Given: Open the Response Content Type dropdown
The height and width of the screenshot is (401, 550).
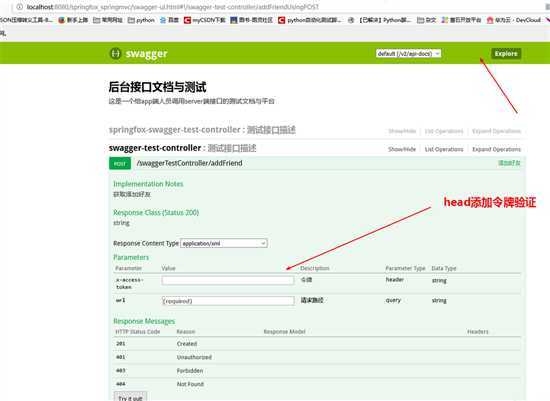Looking at the screenshot, I should pyautogui.click(x=224, y=243).
